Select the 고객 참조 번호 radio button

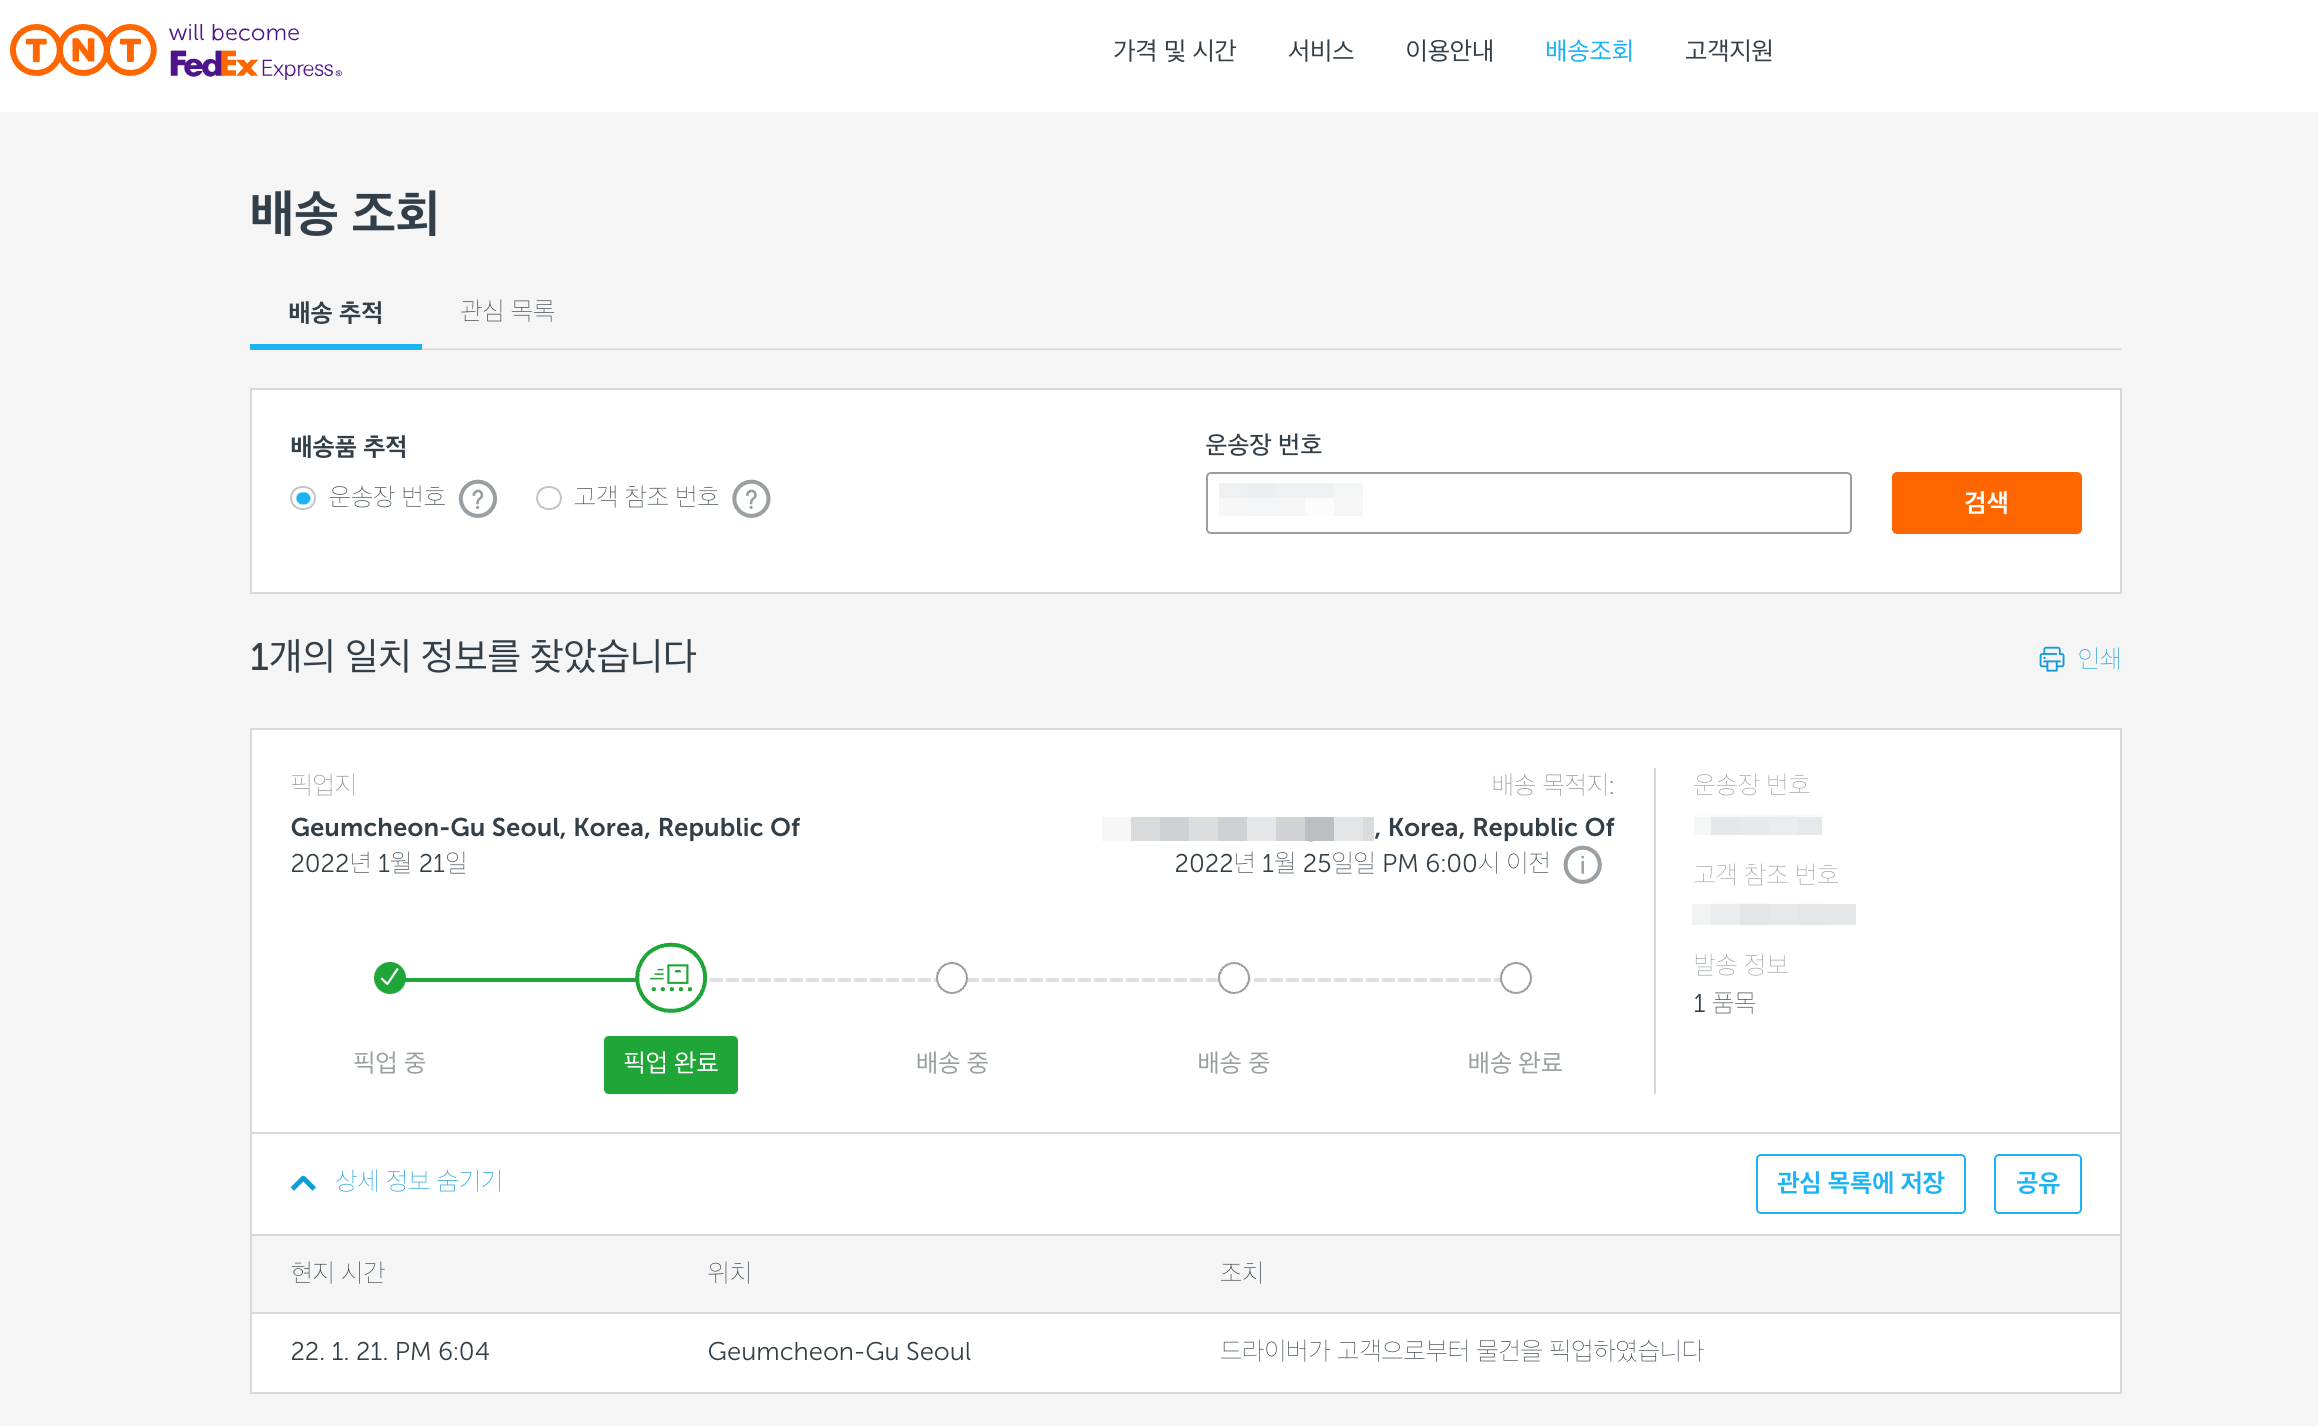point(549,498)
